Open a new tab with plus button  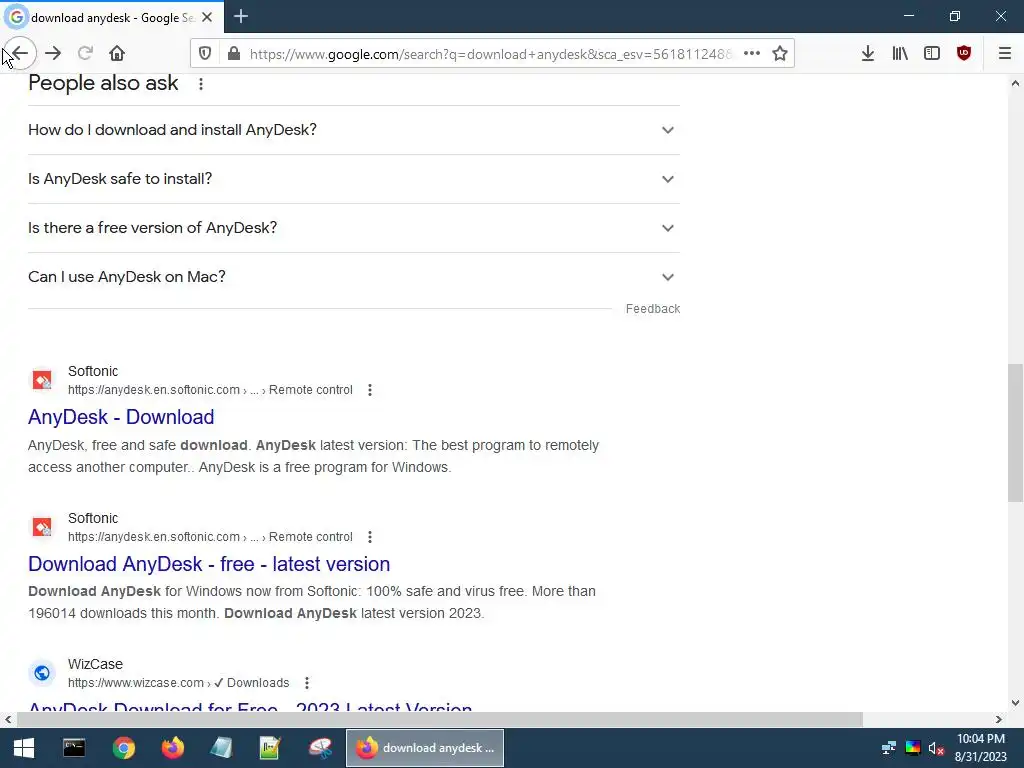pyautogui.click(x=241, y=16)
